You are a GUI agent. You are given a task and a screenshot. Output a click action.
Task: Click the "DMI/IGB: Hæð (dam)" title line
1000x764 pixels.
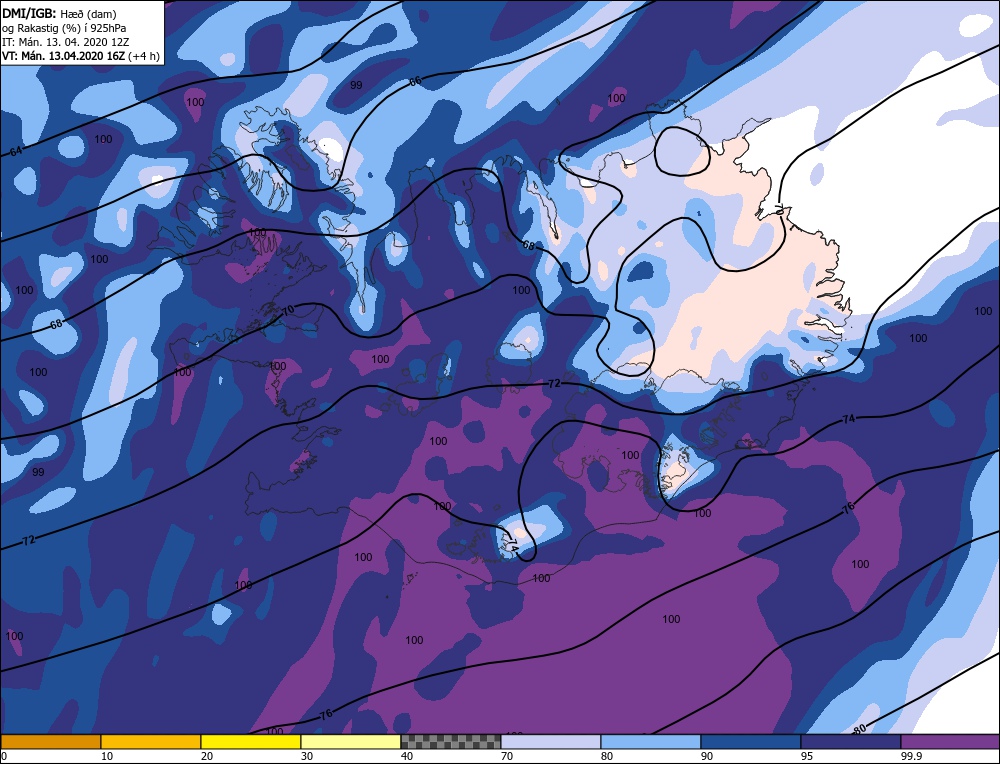pyautogui.click(x=59, y=13)
